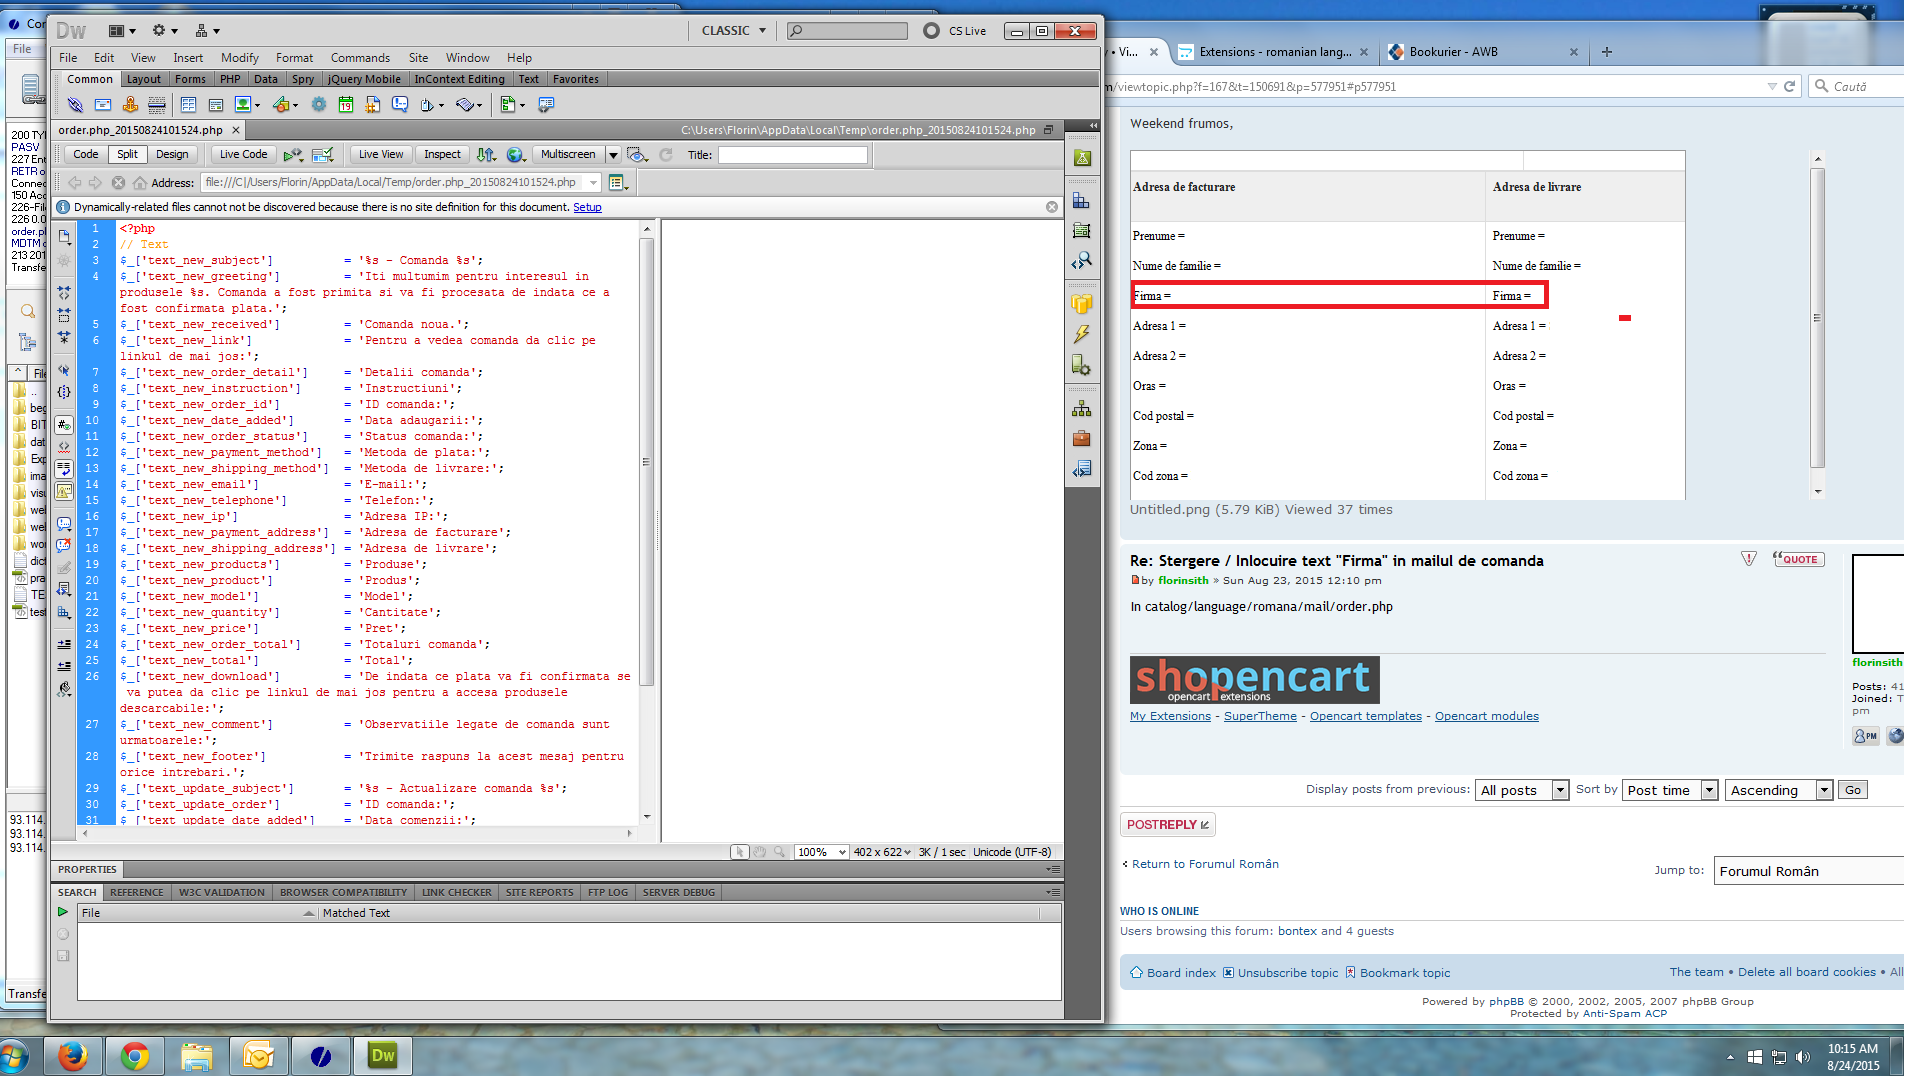Open Snippets panel icon
Viewport: 1920px width, 1080px height.
coord(1082,469)
